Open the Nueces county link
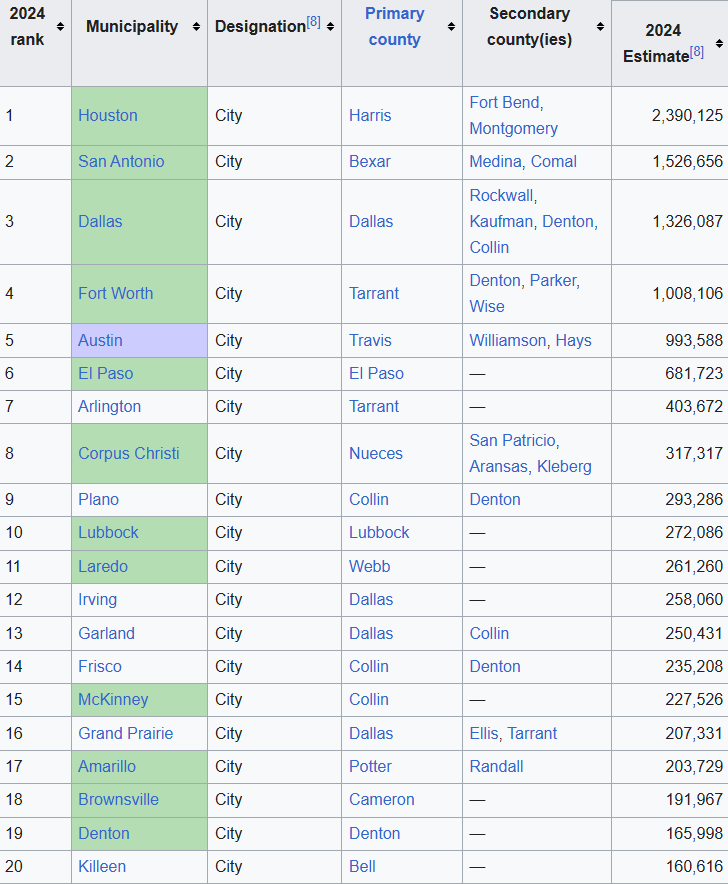Viewport: 728px width, 884px height. pos(376,453)
